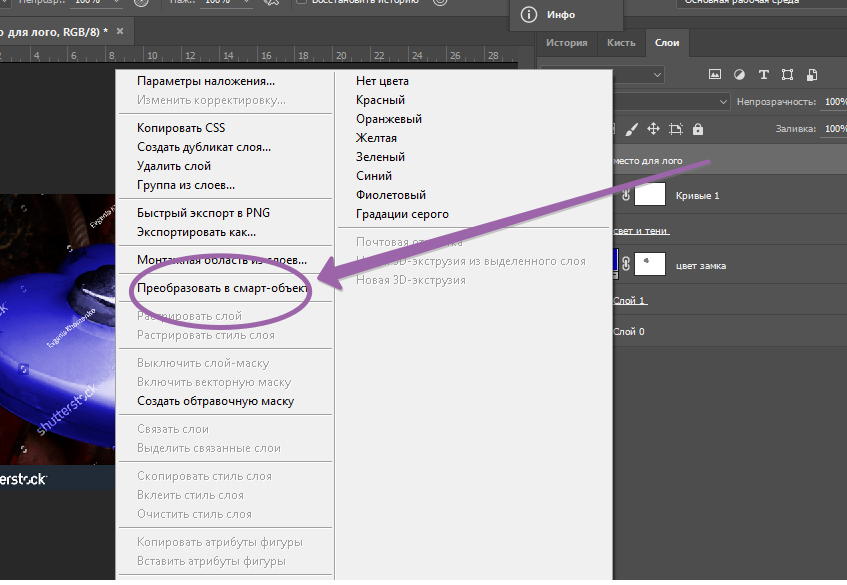This screenshot has height=585, width=847.
Task: Filter layers by adjustment layers icon
Action: pyautogui.click(x=739, y=75)
